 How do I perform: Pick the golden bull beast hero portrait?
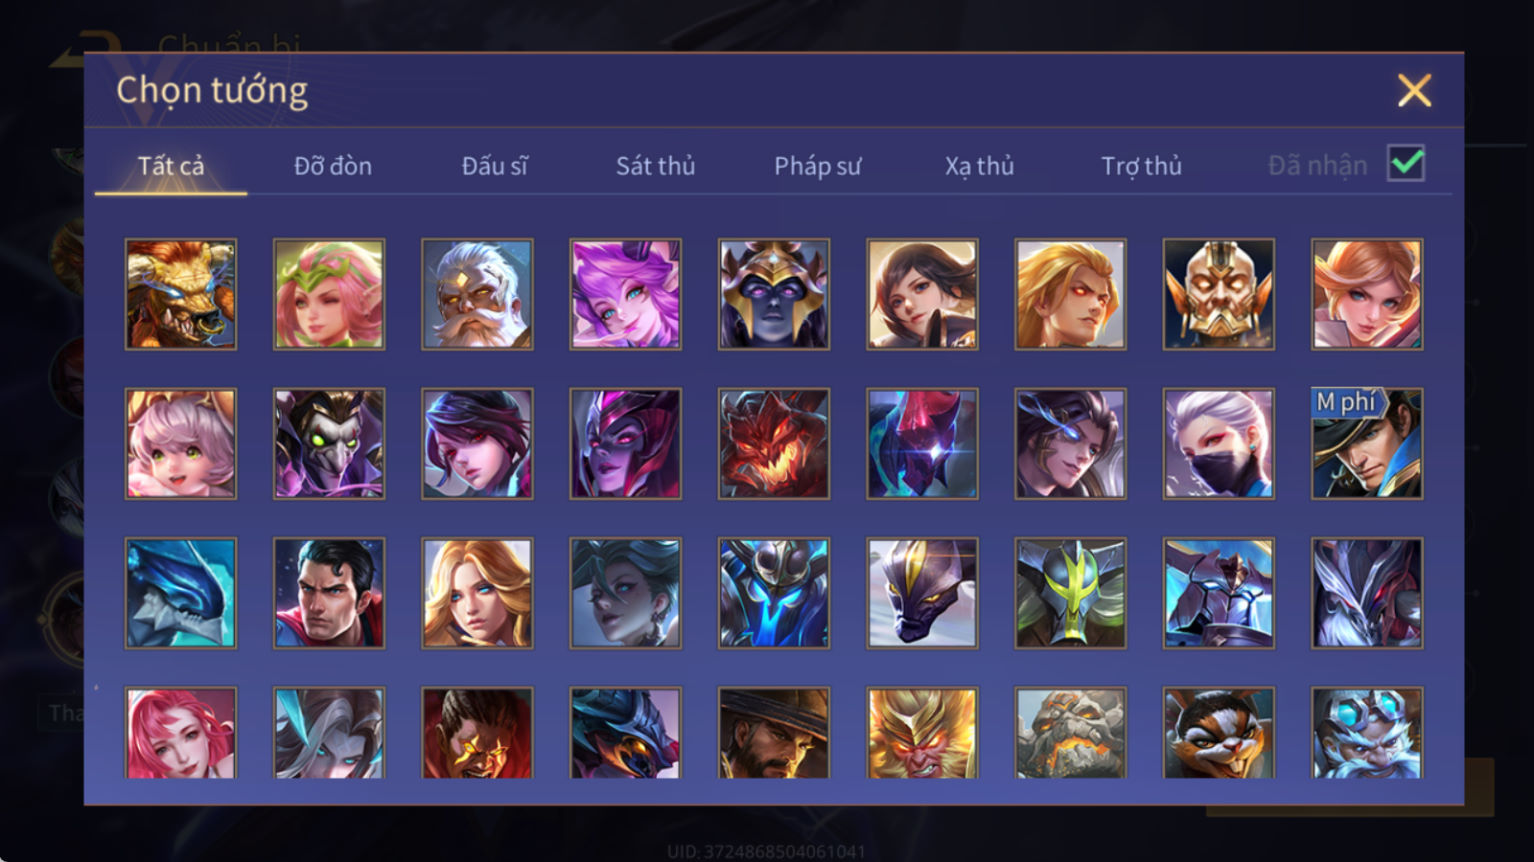[181, 294]
